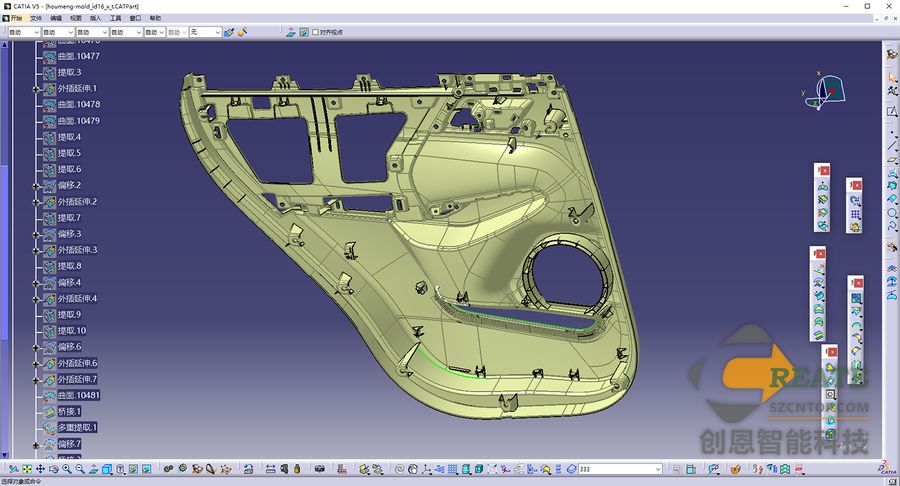Activate Fly mode in view toolbar

coord(14,469)
